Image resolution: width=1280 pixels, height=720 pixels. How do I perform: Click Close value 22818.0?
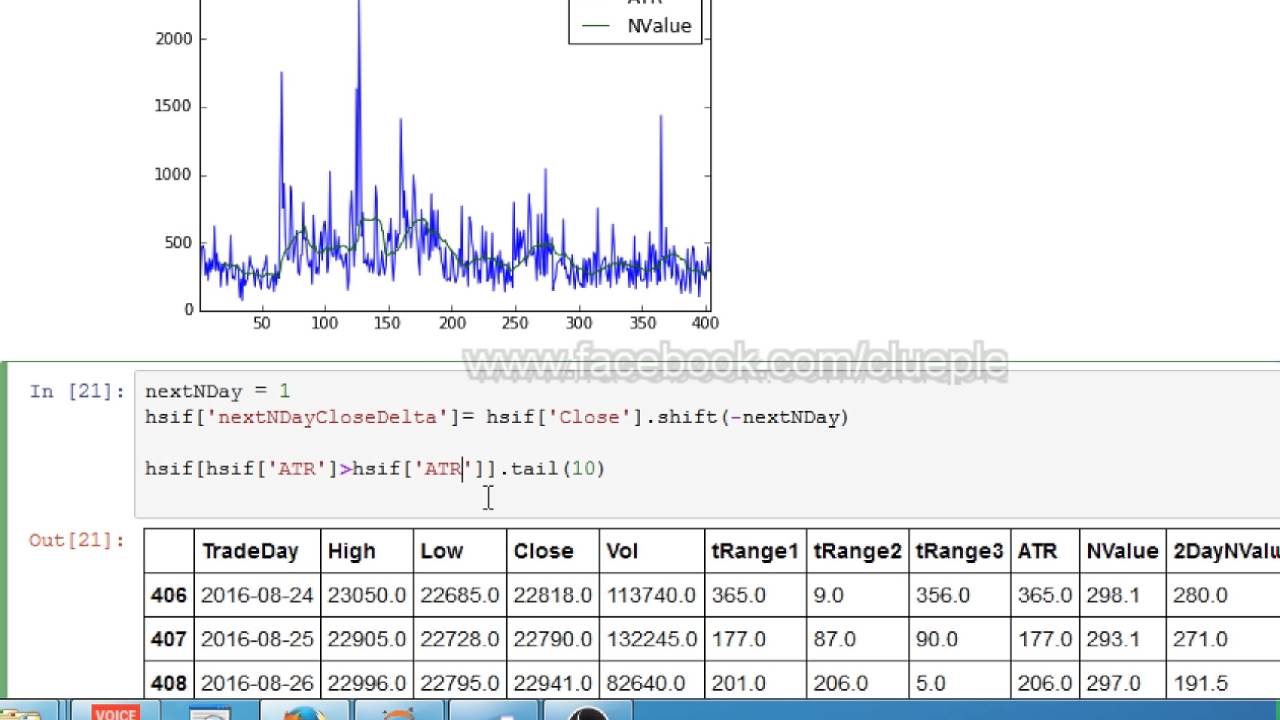click(x=553, y=595)
